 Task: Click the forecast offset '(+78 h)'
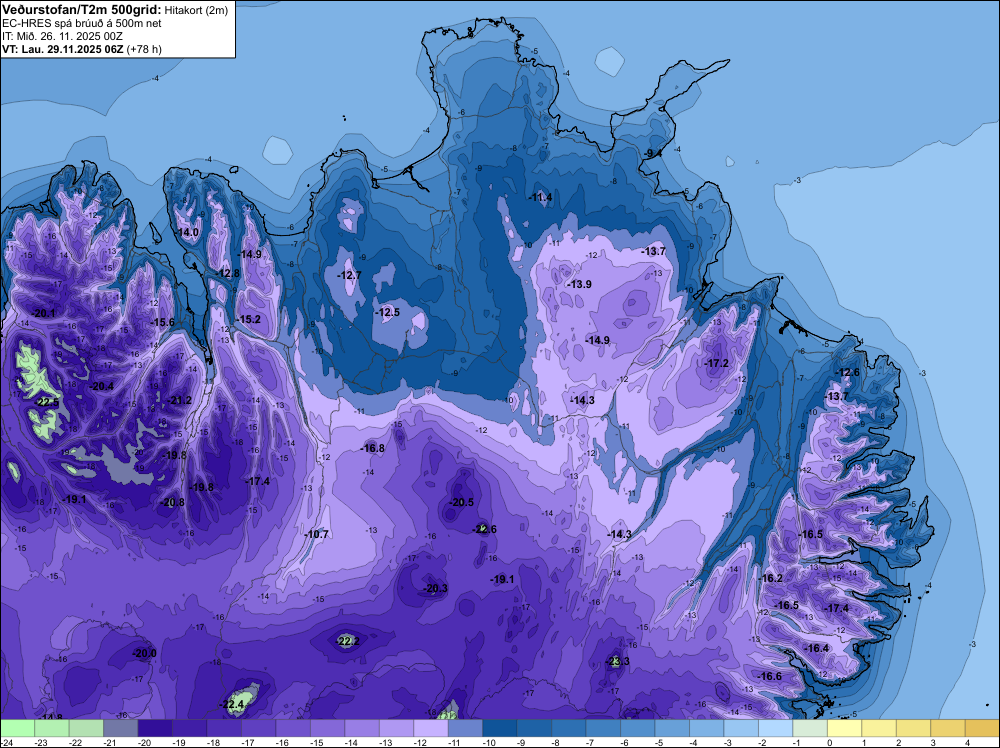(x=144, y=49)
